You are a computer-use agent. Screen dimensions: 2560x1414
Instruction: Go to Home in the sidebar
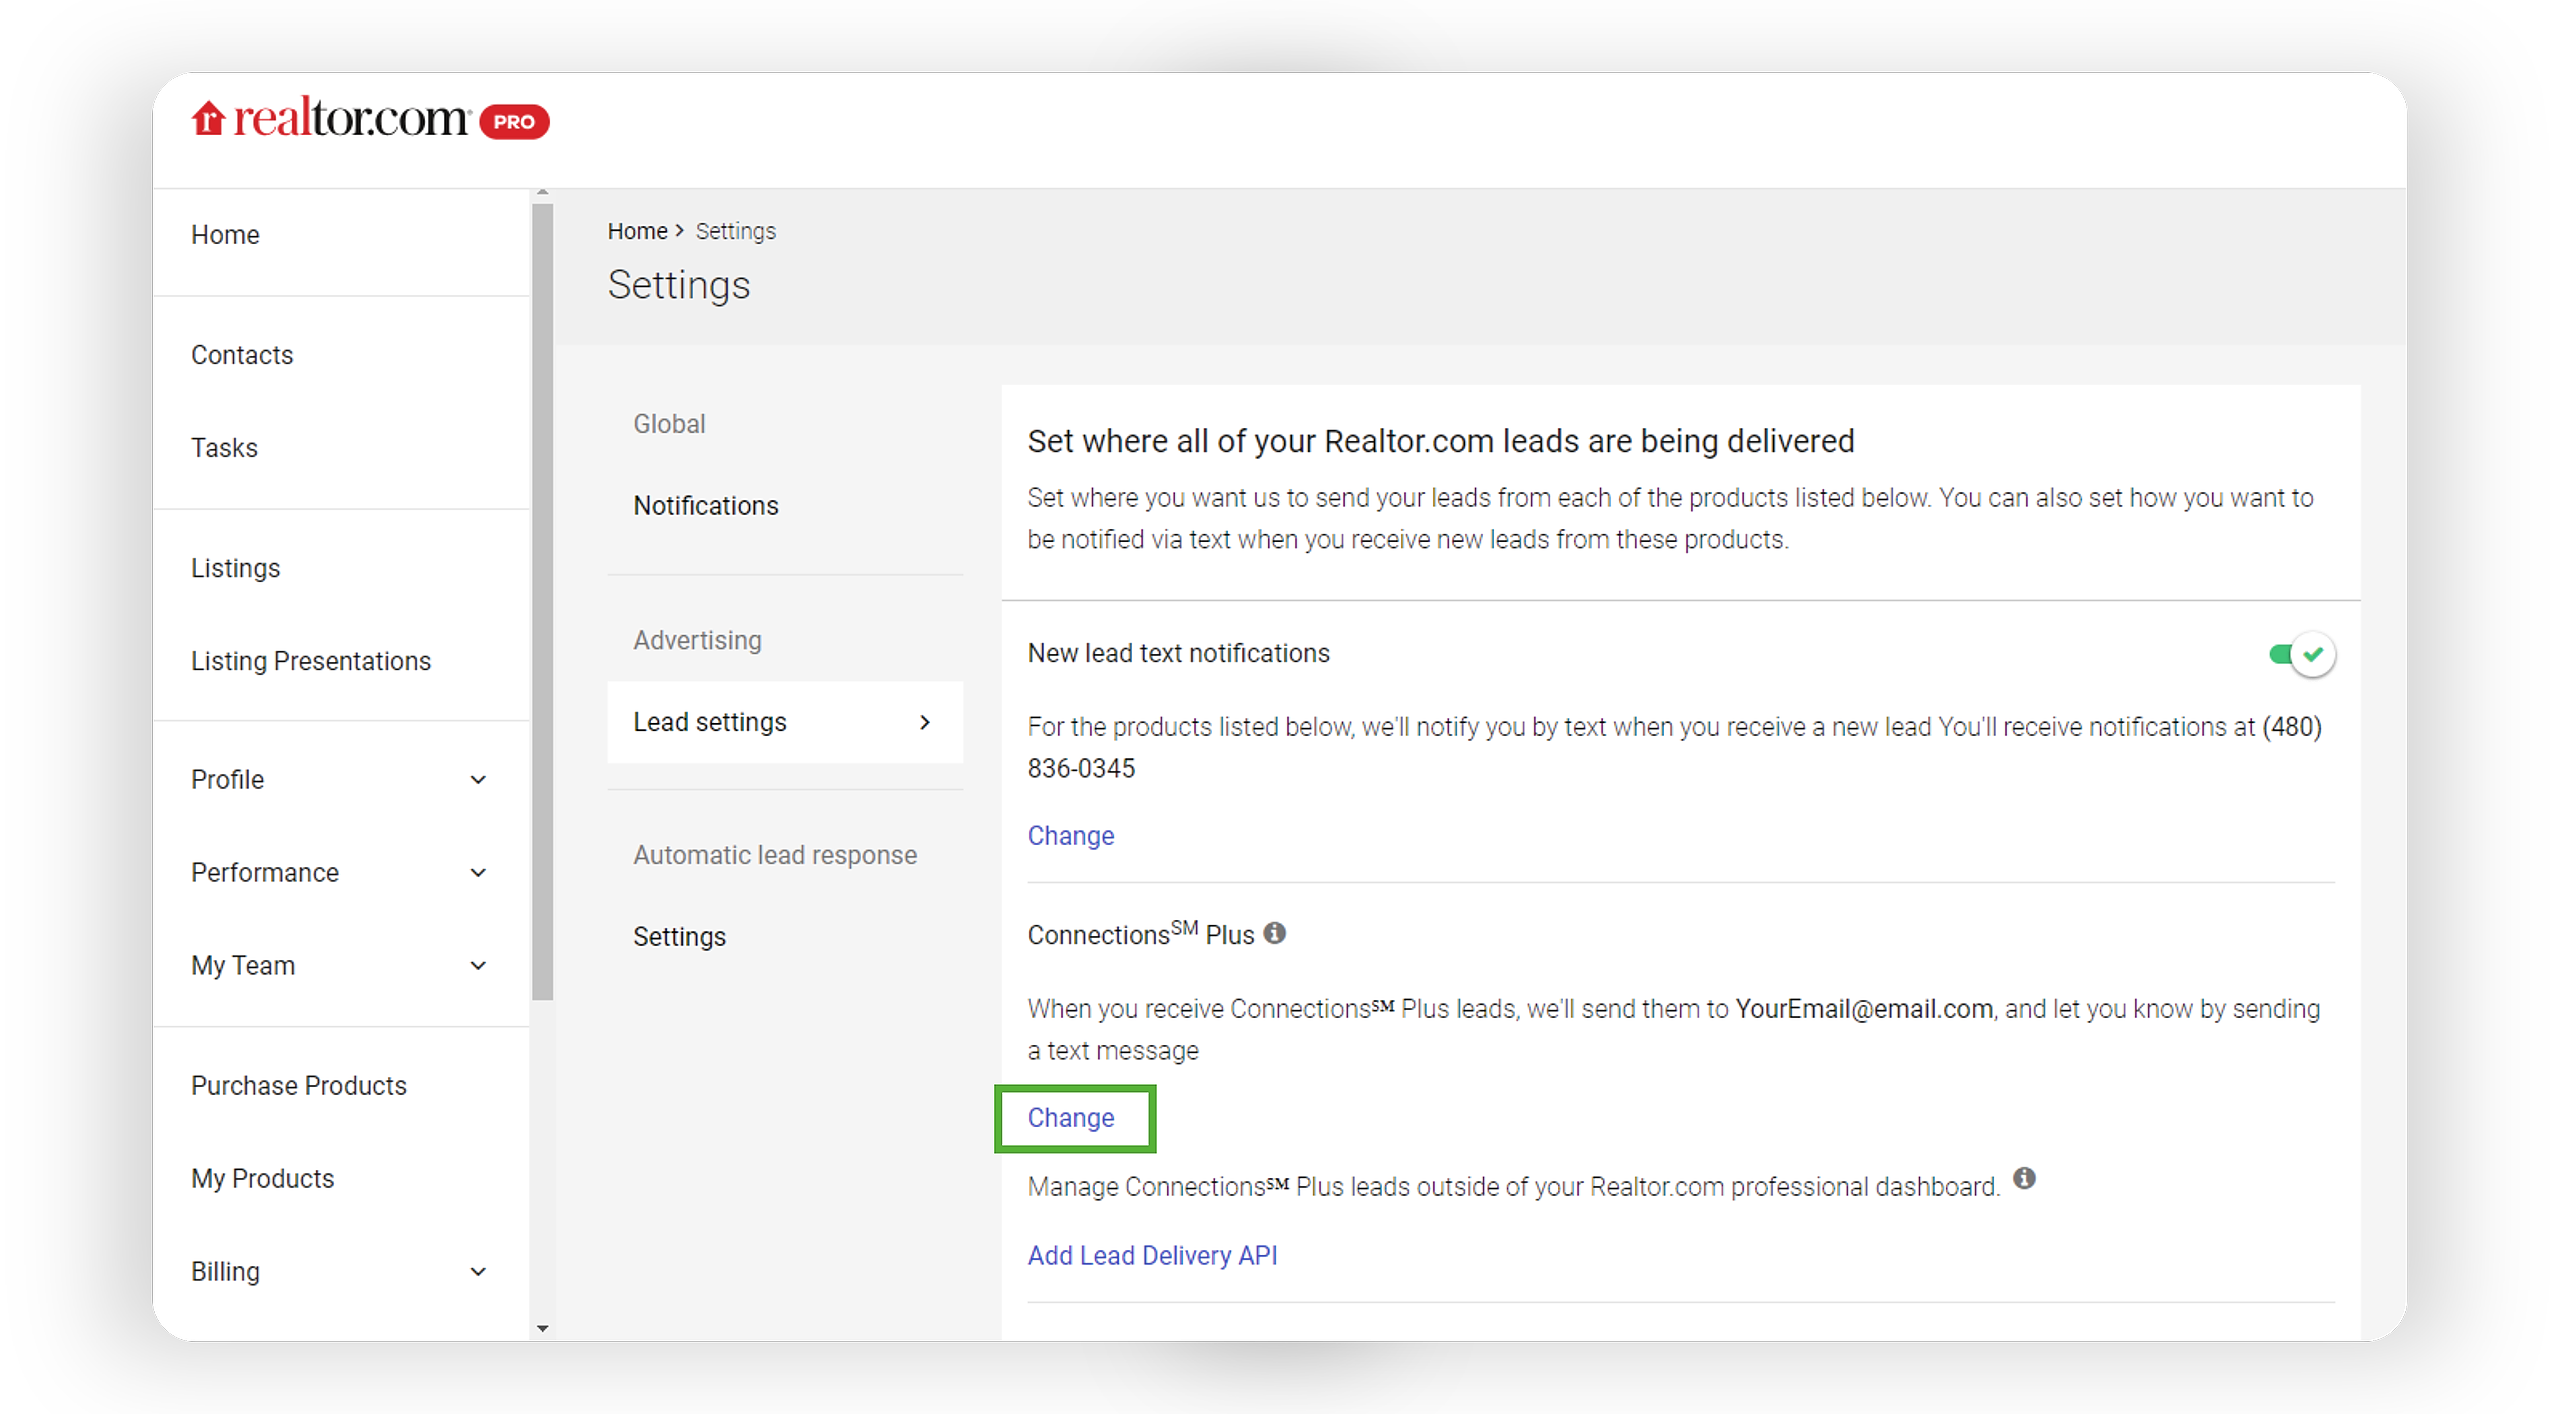[225, 235]
